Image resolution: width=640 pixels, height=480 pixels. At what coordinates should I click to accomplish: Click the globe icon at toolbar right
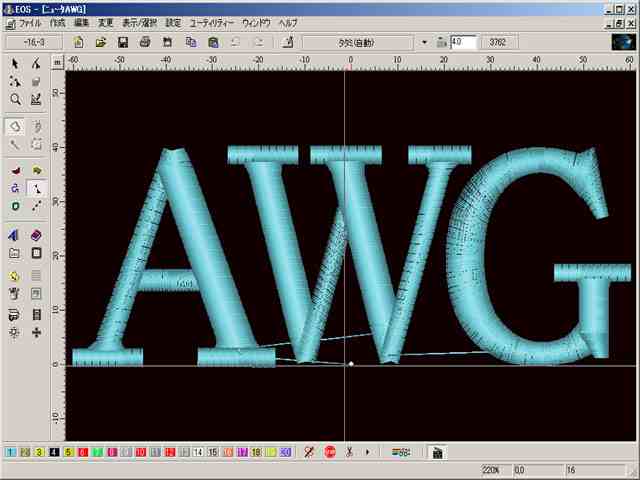point(624,42)
